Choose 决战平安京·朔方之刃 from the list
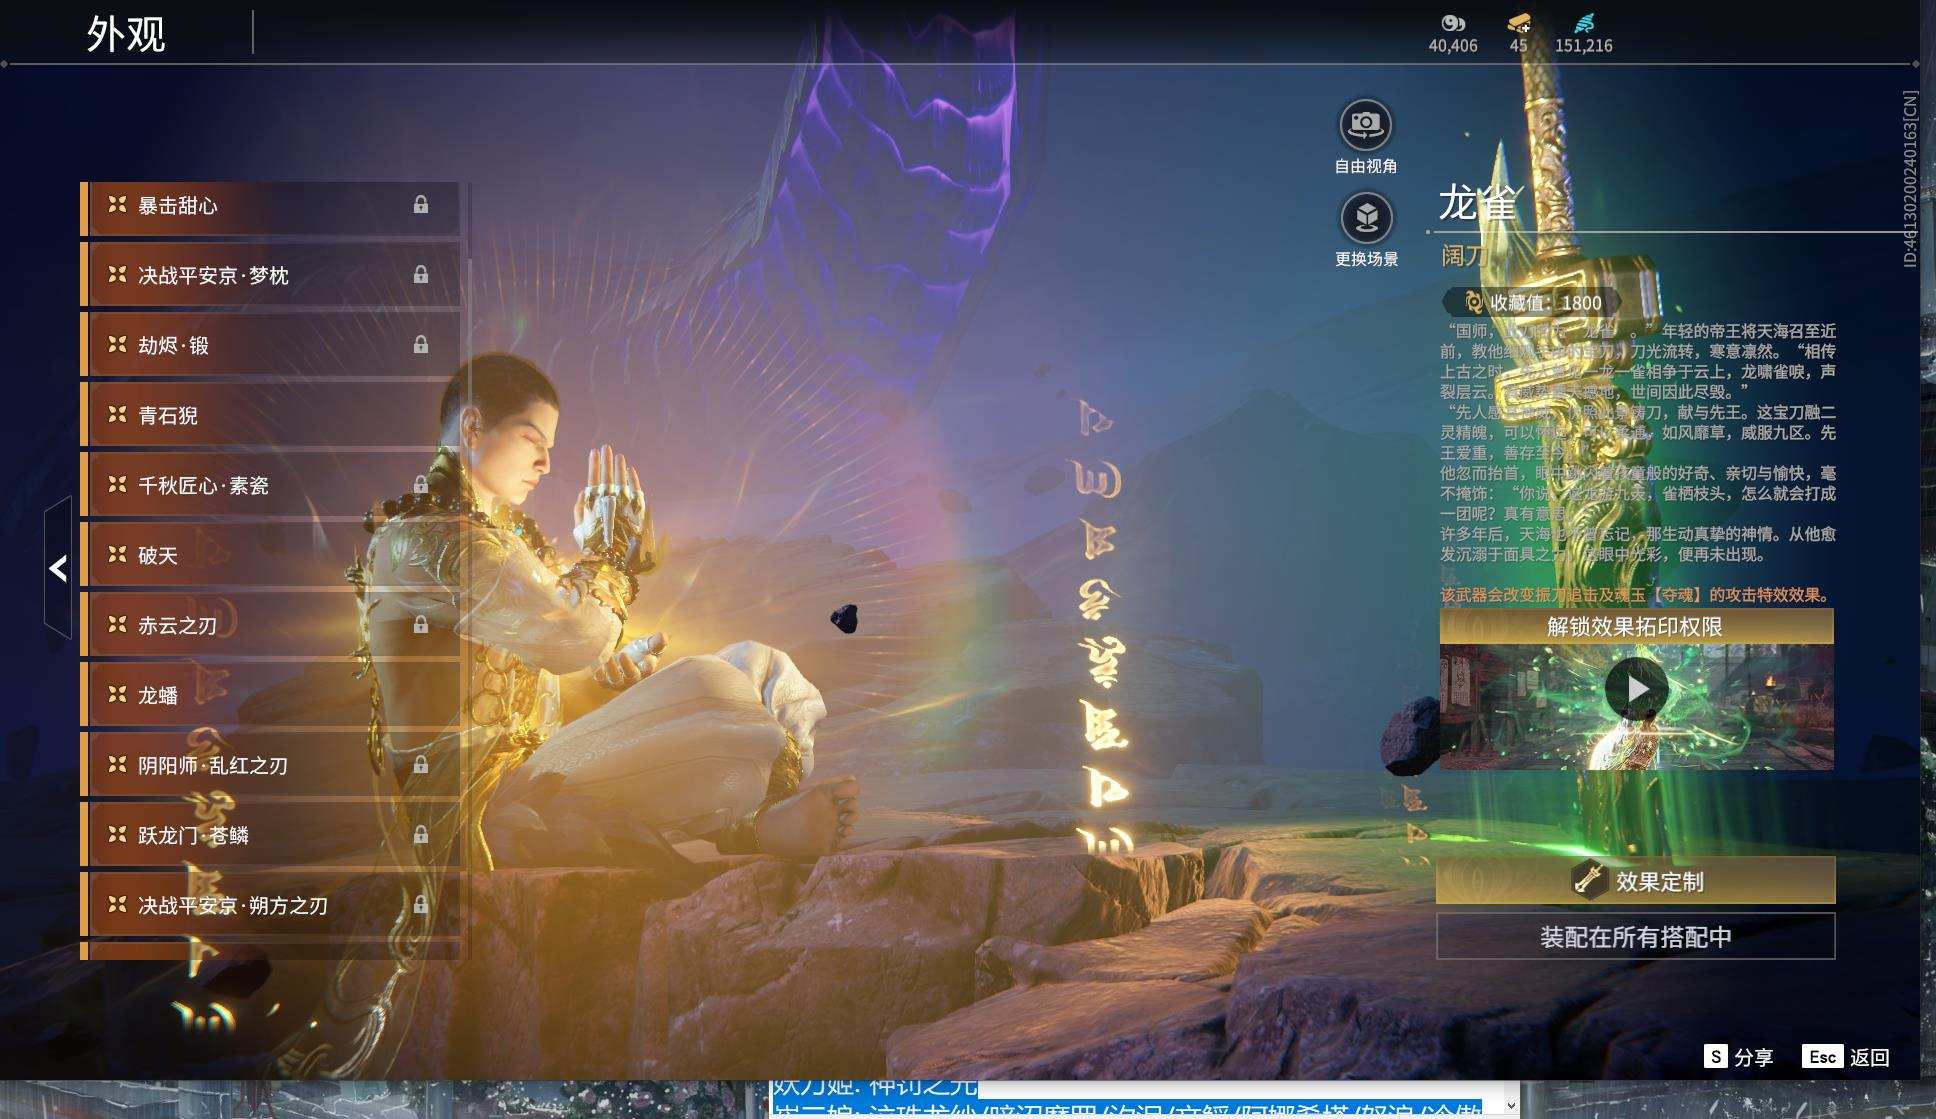1936x1119 pixels. pos(270,906)
